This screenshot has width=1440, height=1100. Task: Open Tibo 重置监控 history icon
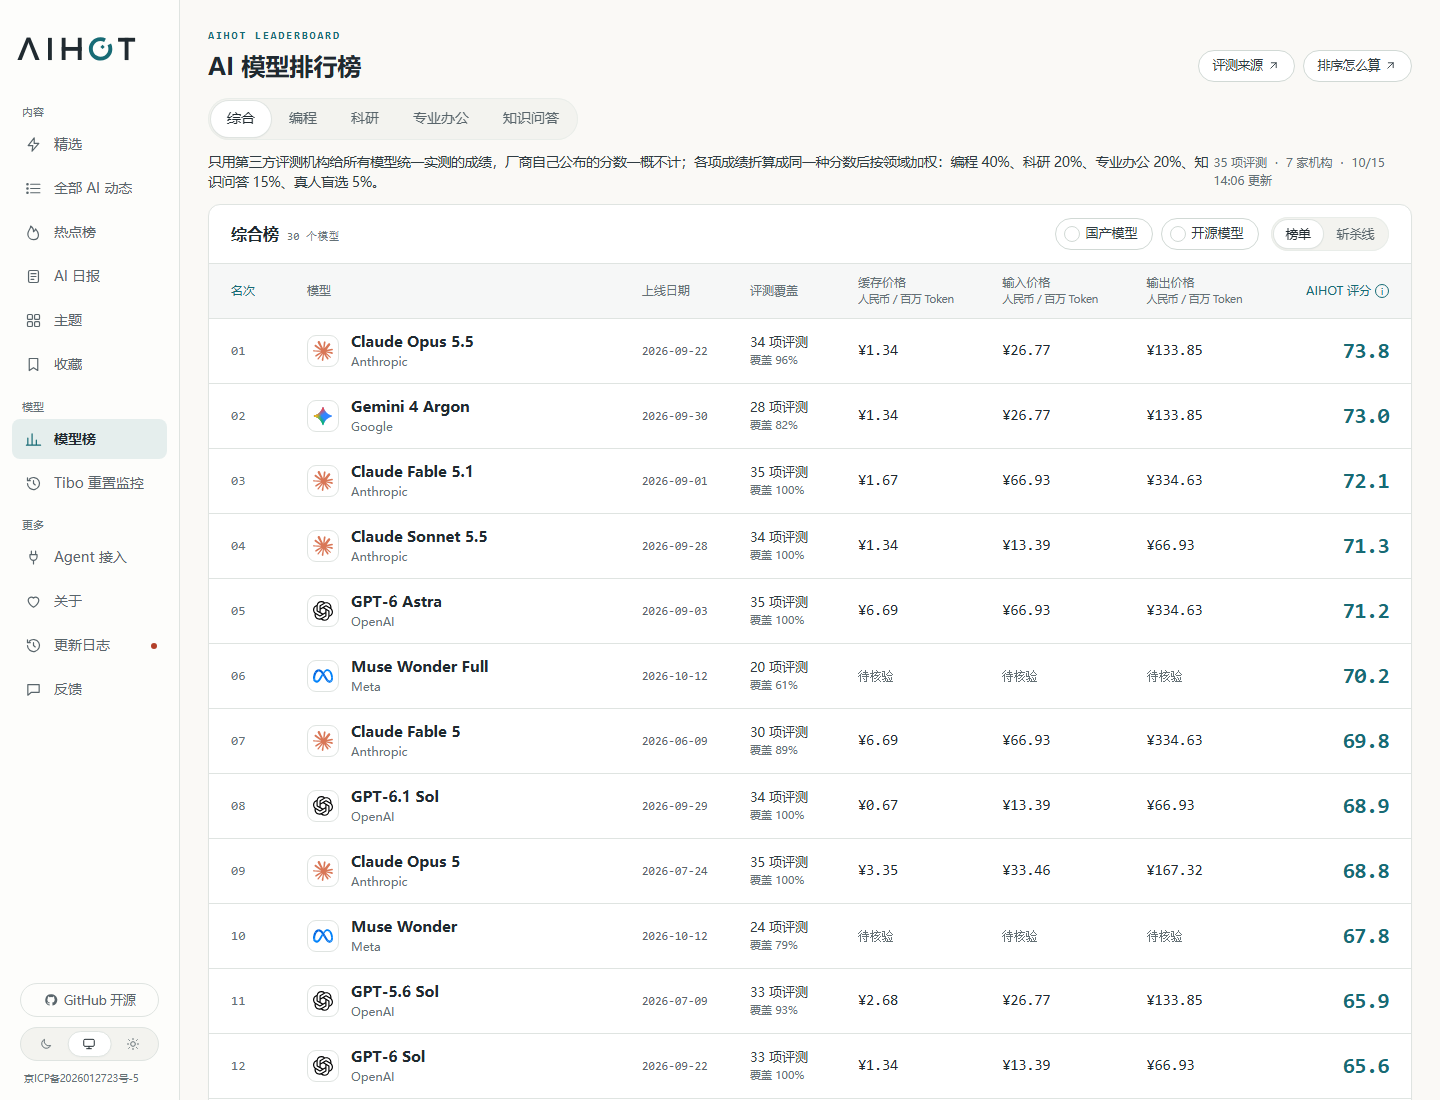33,483
